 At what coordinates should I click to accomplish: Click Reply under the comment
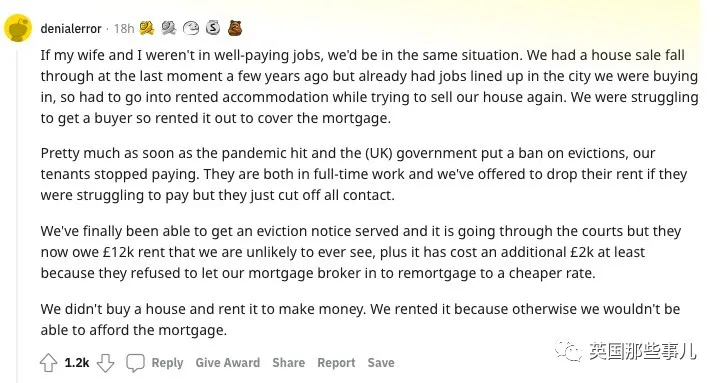click(168, 363)
